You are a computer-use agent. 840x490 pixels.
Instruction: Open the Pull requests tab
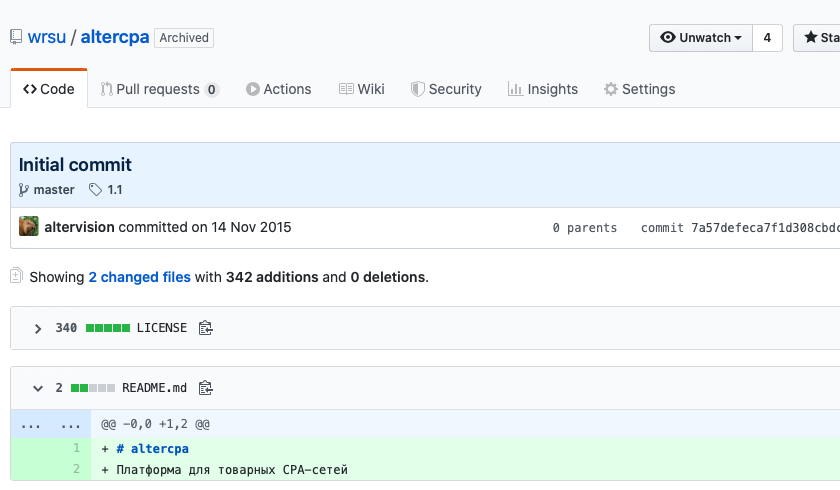click(x=159, y=89)
